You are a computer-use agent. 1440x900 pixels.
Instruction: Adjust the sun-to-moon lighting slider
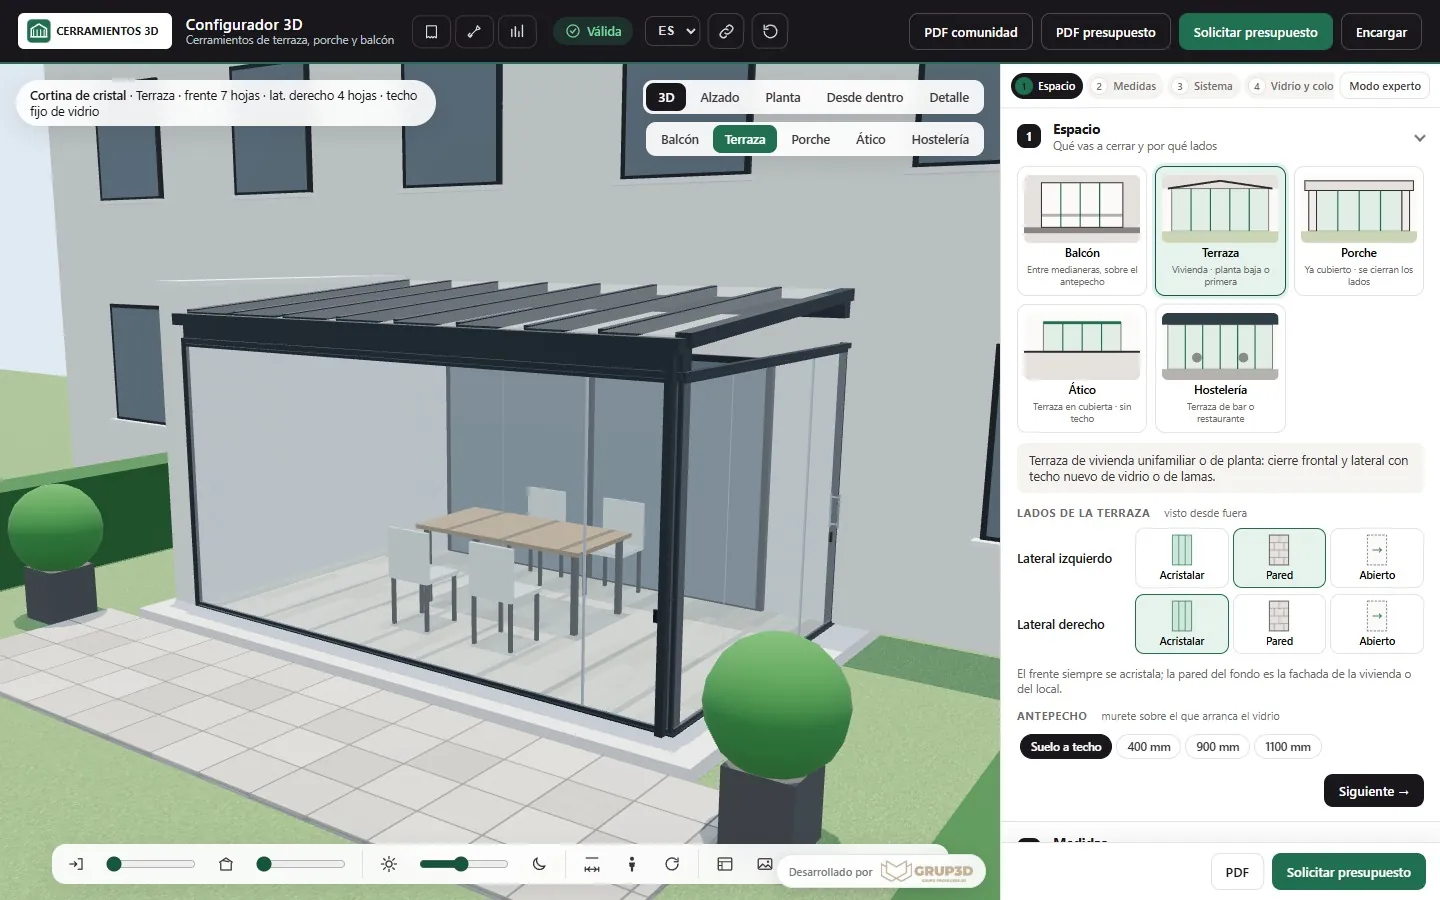tap(464, 864)
